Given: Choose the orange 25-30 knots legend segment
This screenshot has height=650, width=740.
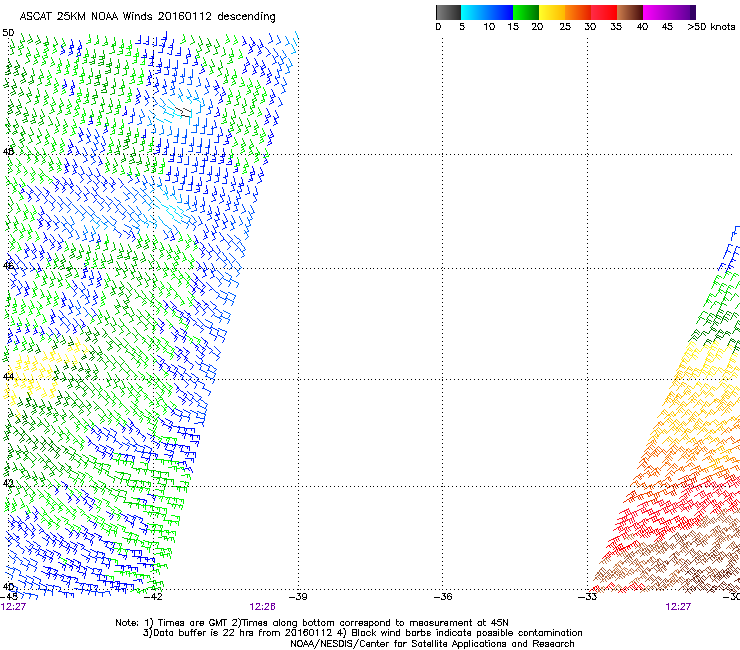Looking at the screenshot, I should point(578,12).
